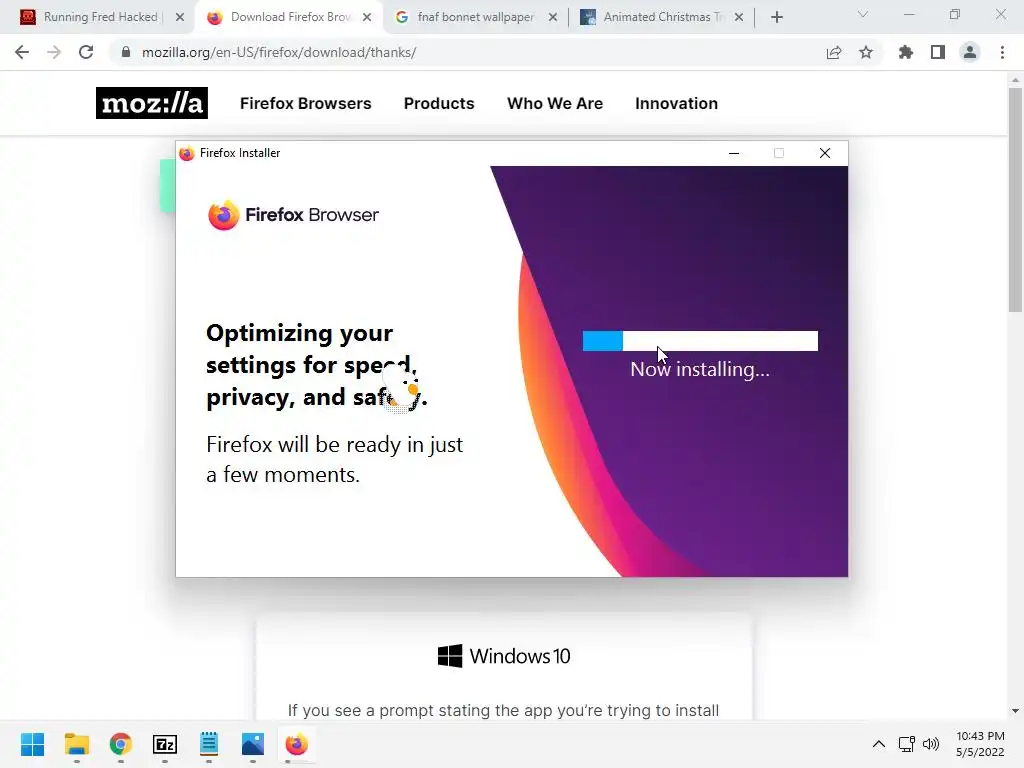This screenshot has width=1024, height=768.
Task: Close the Download Firefox tab
Action: click(x=367, y=17)
